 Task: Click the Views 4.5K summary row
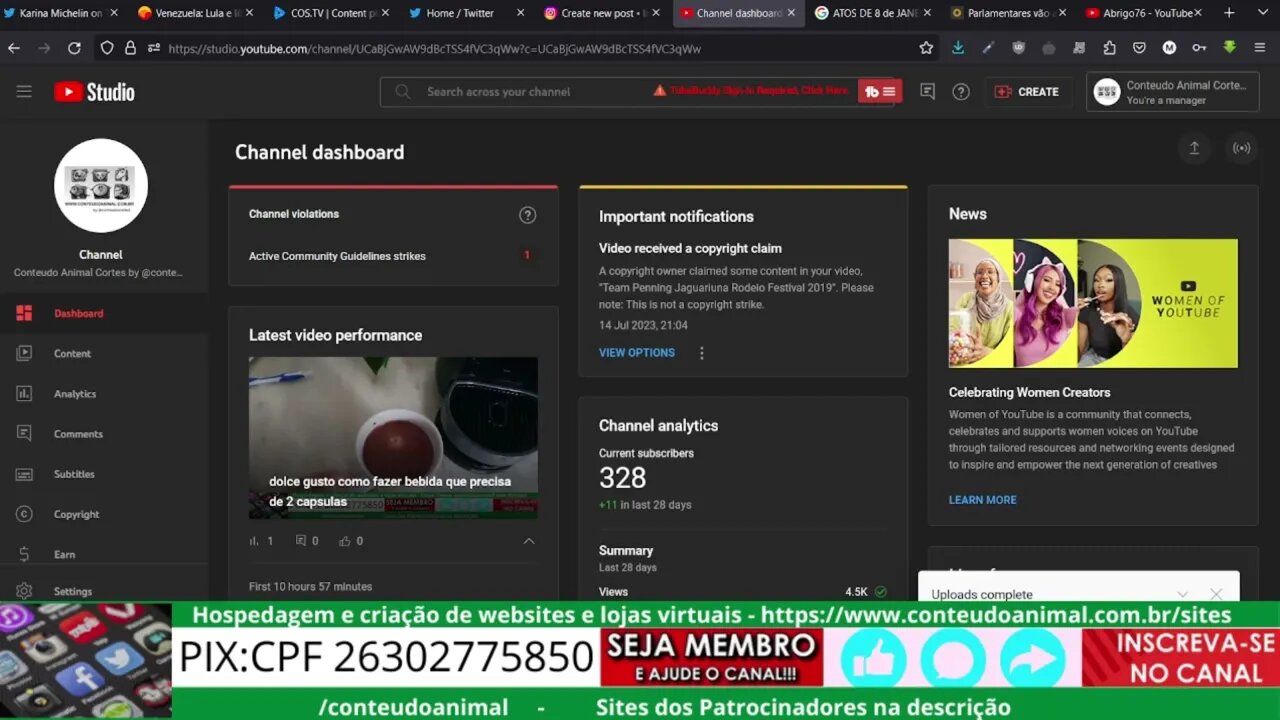point(743,592)
